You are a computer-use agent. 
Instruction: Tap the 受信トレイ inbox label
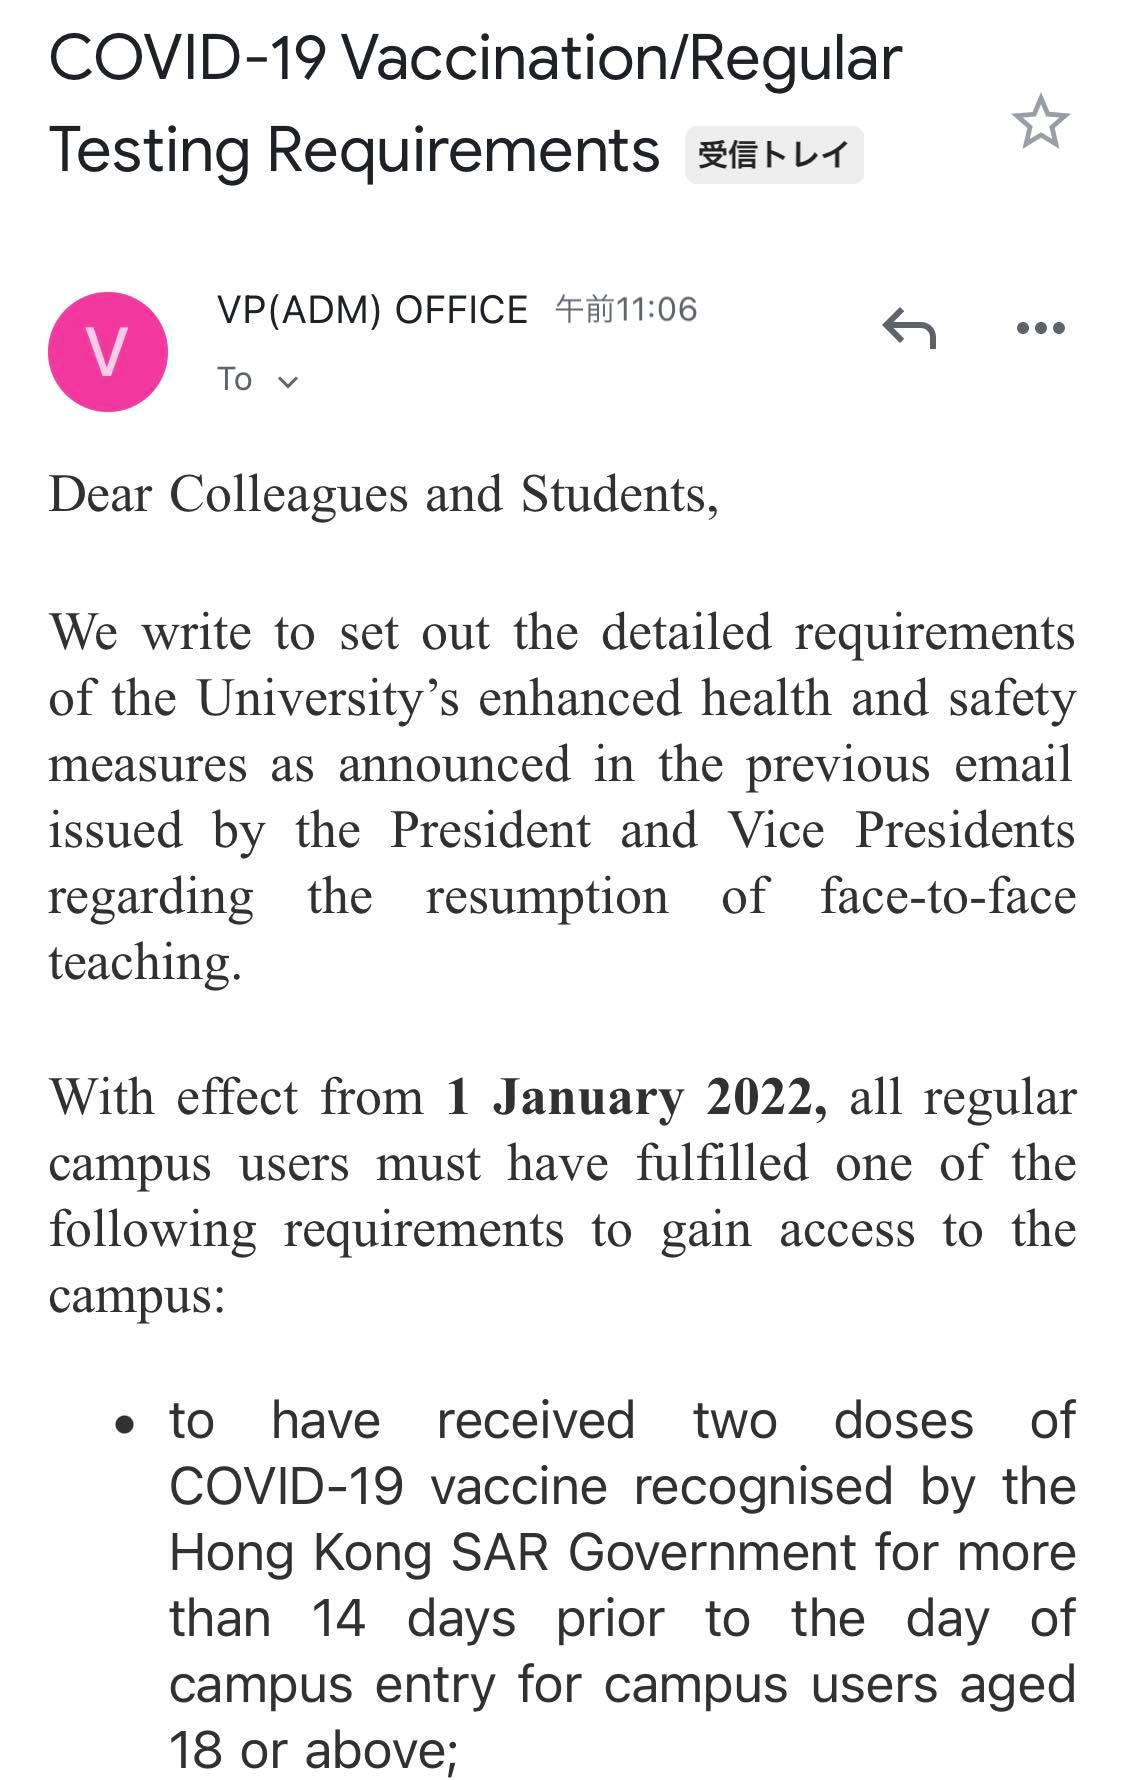click(x=773, y=155)
